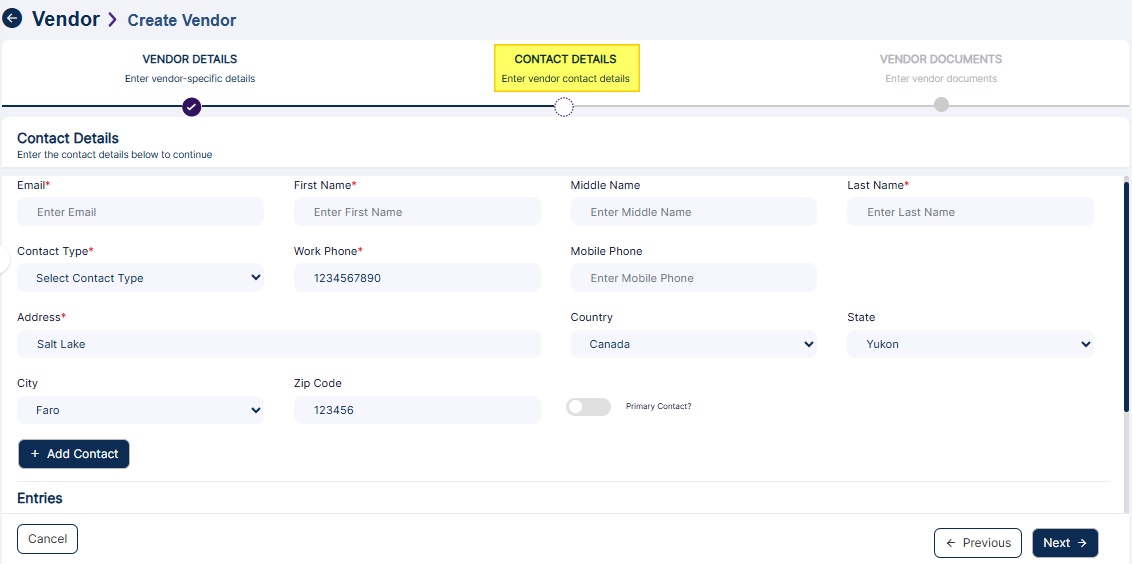Image resolution: width=1132 pixels, height=564 pixels.
Task: Click the Add Contact button
Action: [74, 454]
